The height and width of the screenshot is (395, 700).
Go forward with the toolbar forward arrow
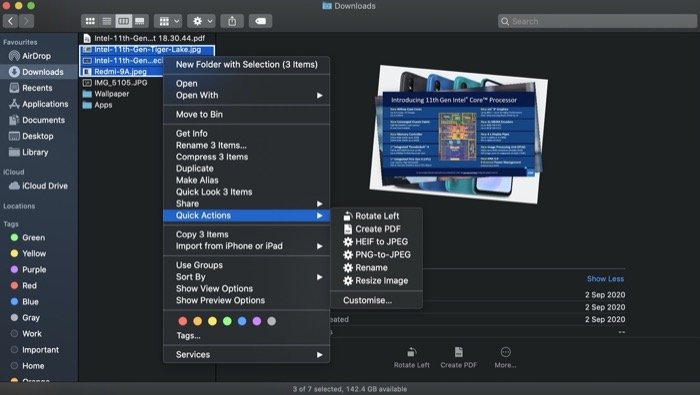[x=26, y=21]
